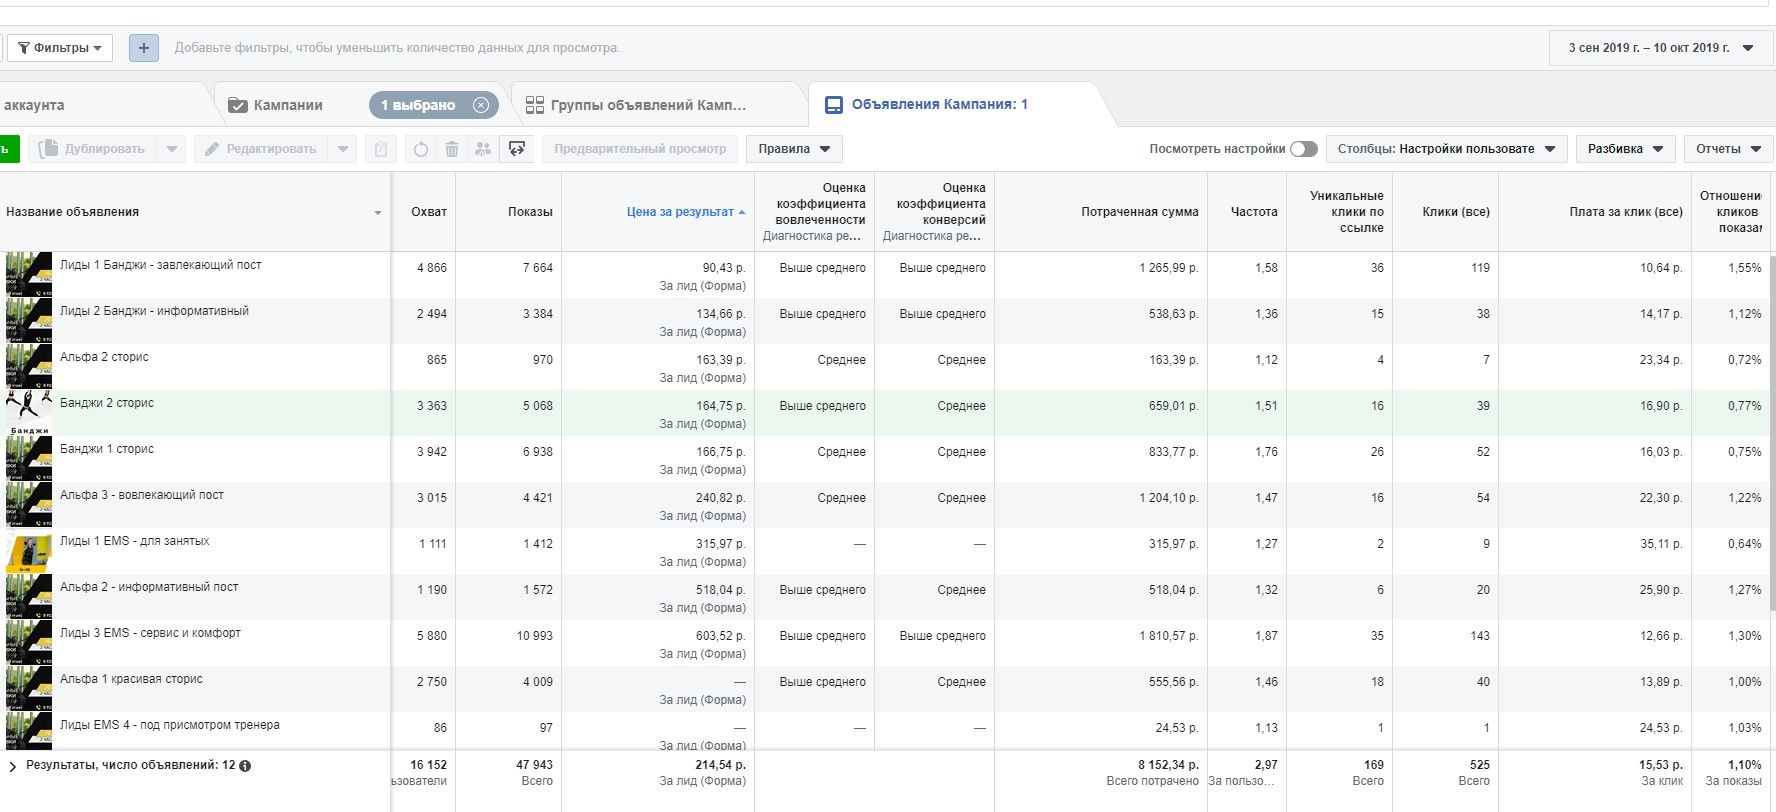Open the Дублировать dropdown arrow

[171, 149]
